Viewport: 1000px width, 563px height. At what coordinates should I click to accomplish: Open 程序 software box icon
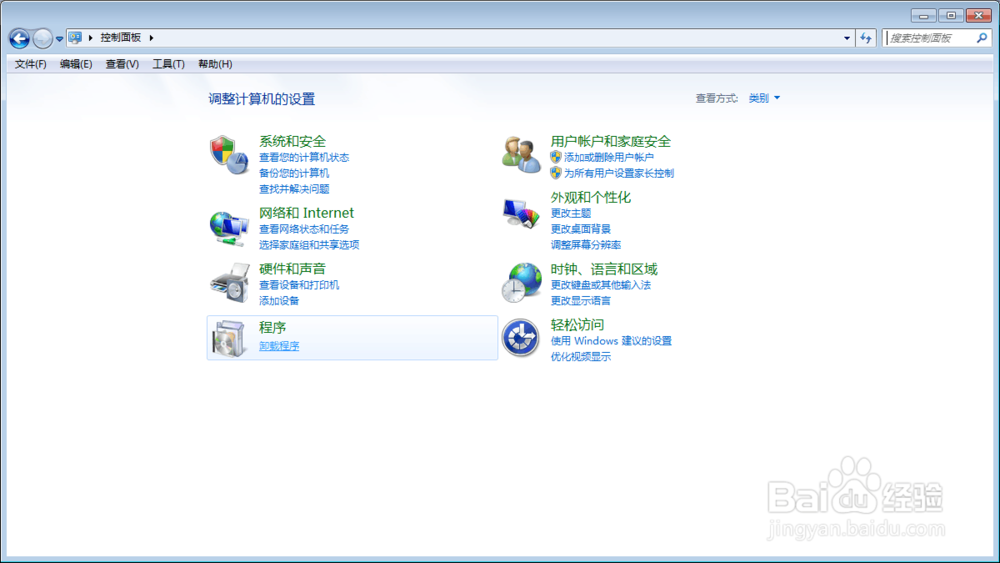pyautogui.click(x=228, y=339)
